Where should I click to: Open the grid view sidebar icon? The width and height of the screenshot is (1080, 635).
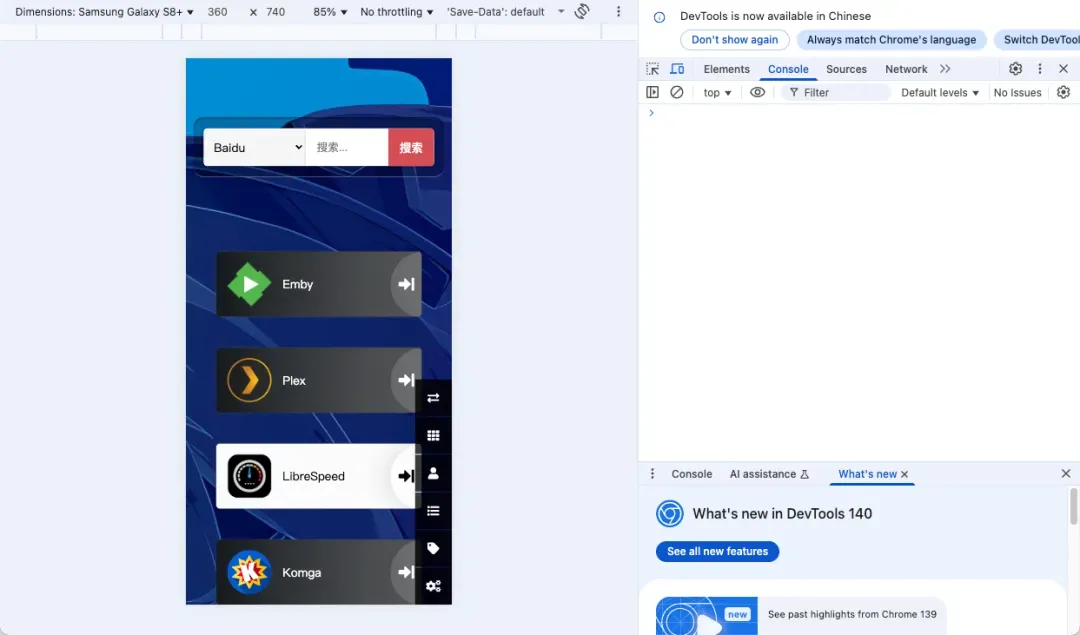(x=433, y=436)
